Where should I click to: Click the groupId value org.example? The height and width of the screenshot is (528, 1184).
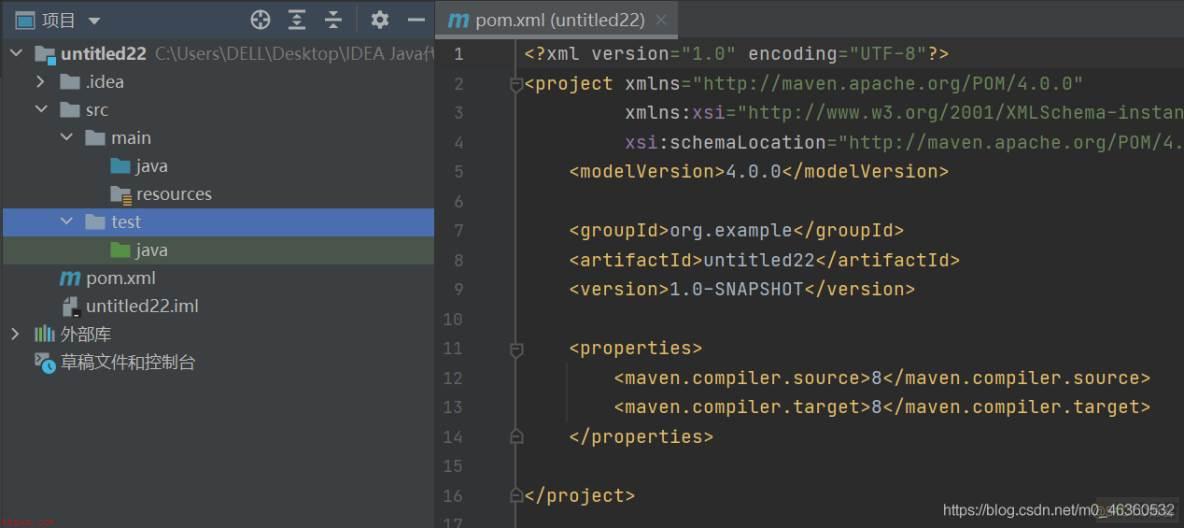pyautogui.click(x=731, y=230)
